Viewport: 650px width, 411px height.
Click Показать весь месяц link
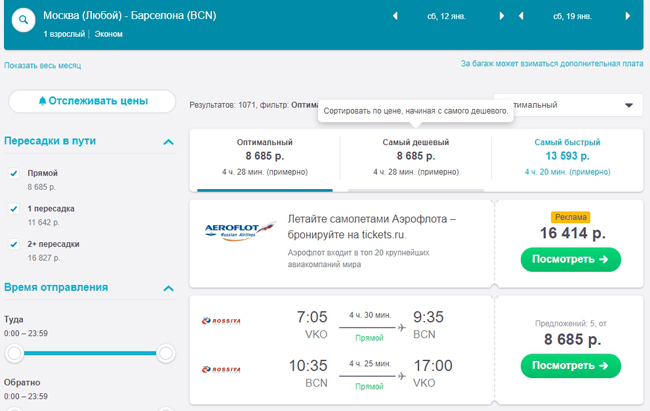point(43,66)
